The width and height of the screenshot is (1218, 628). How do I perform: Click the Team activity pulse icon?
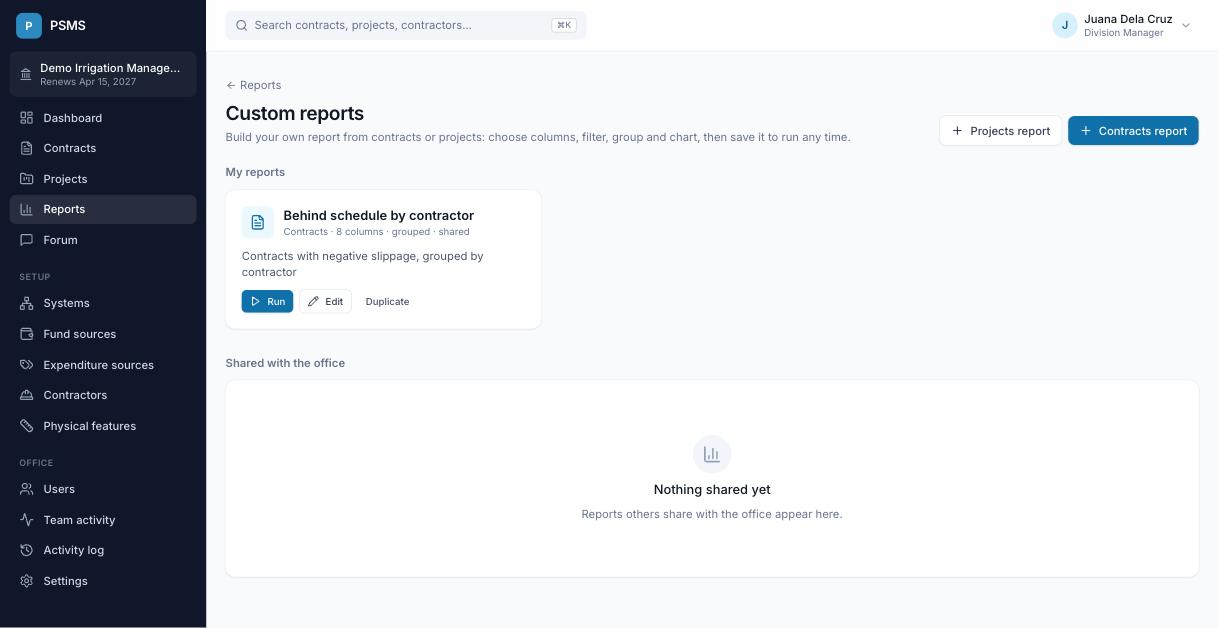27,520
